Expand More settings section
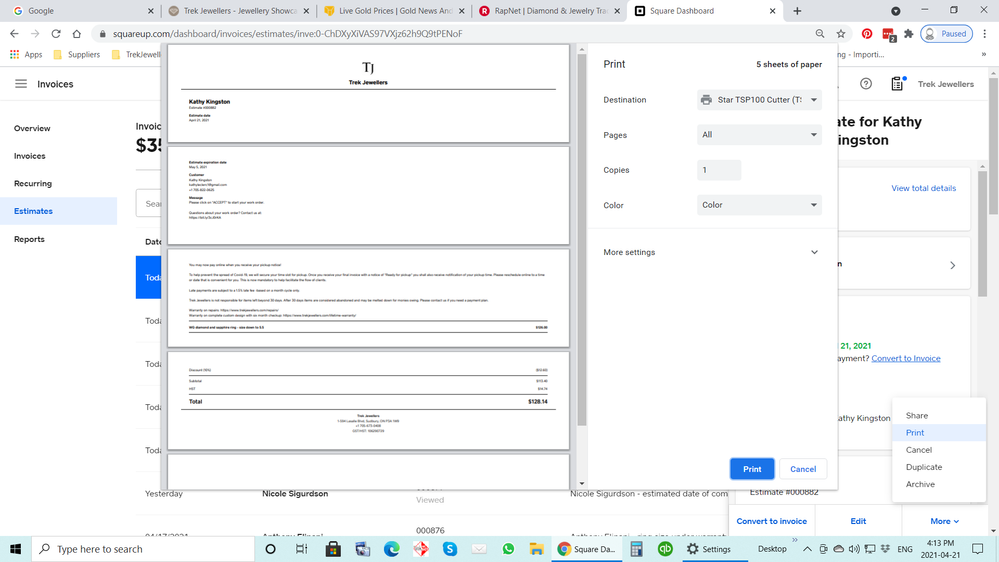Viewport: 999px width, 562px height. point(712,252)
